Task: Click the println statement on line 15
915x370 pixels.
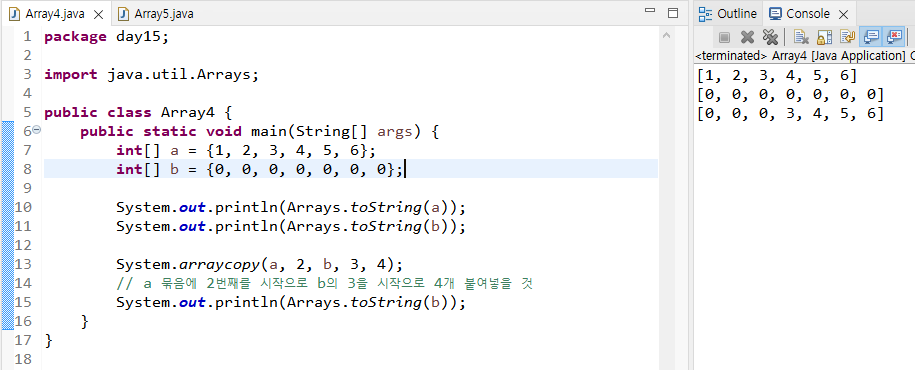Action: coord(291,303)
